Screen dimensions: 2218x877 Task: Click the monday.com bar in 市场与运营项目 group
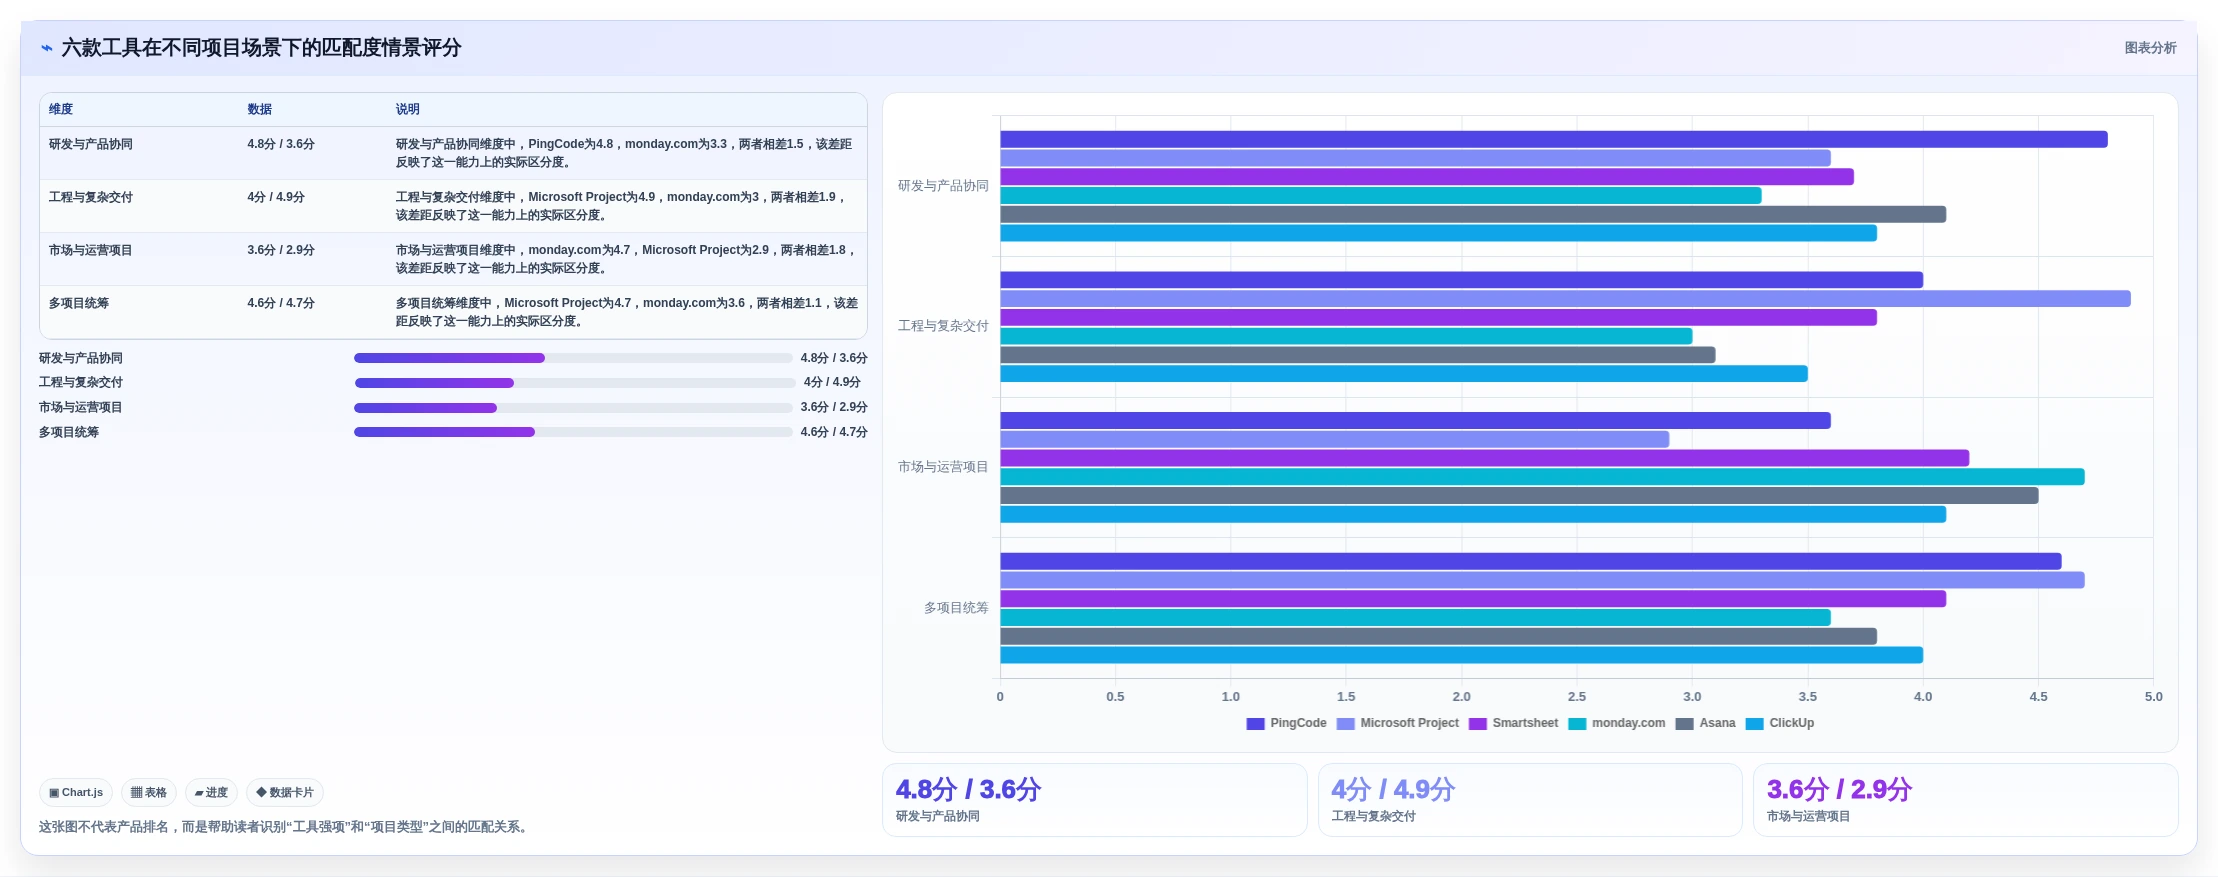(x=1542, y=477)
